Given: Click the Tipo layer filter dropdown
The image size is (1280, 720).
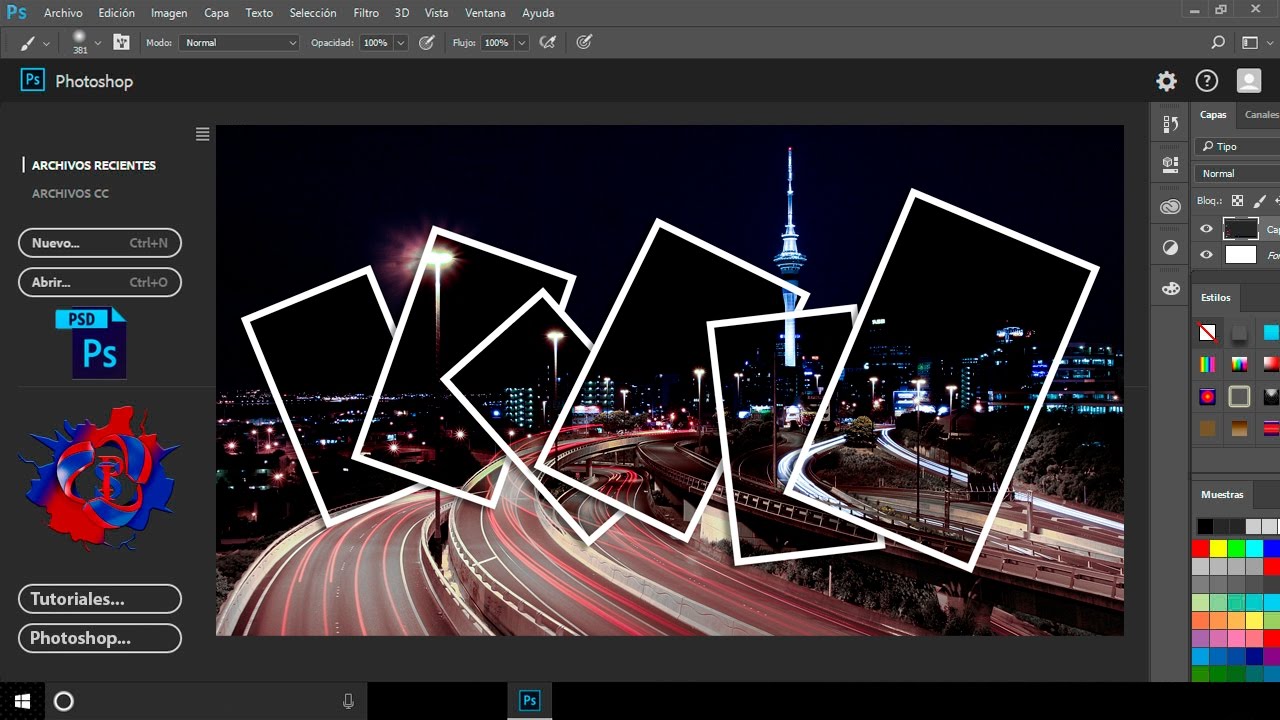Looking at the screenshot, I should tap(1237, 147).
